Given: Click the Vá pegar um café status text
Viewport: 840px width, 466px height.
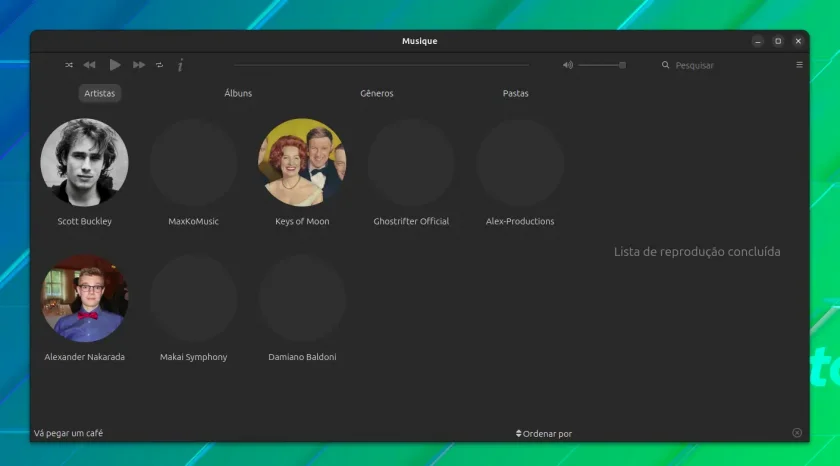Looking at the screenshot, I should coord(69,433).
